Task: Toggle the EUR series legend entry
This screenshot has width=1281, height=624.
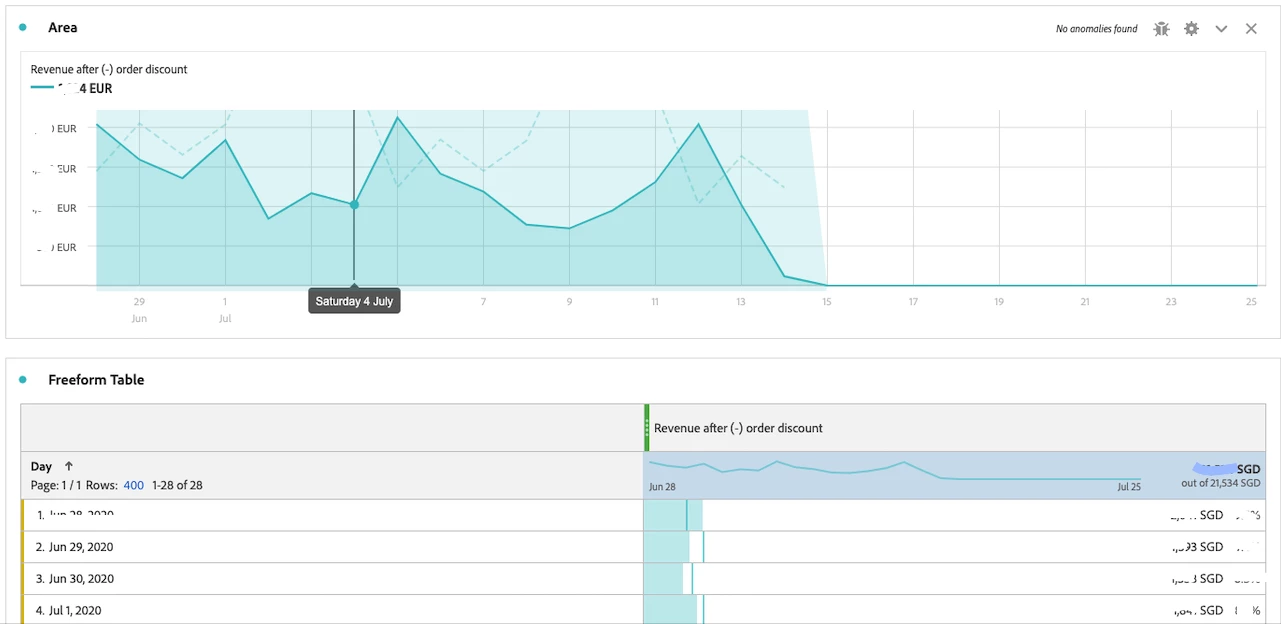Action: [71, 88]
